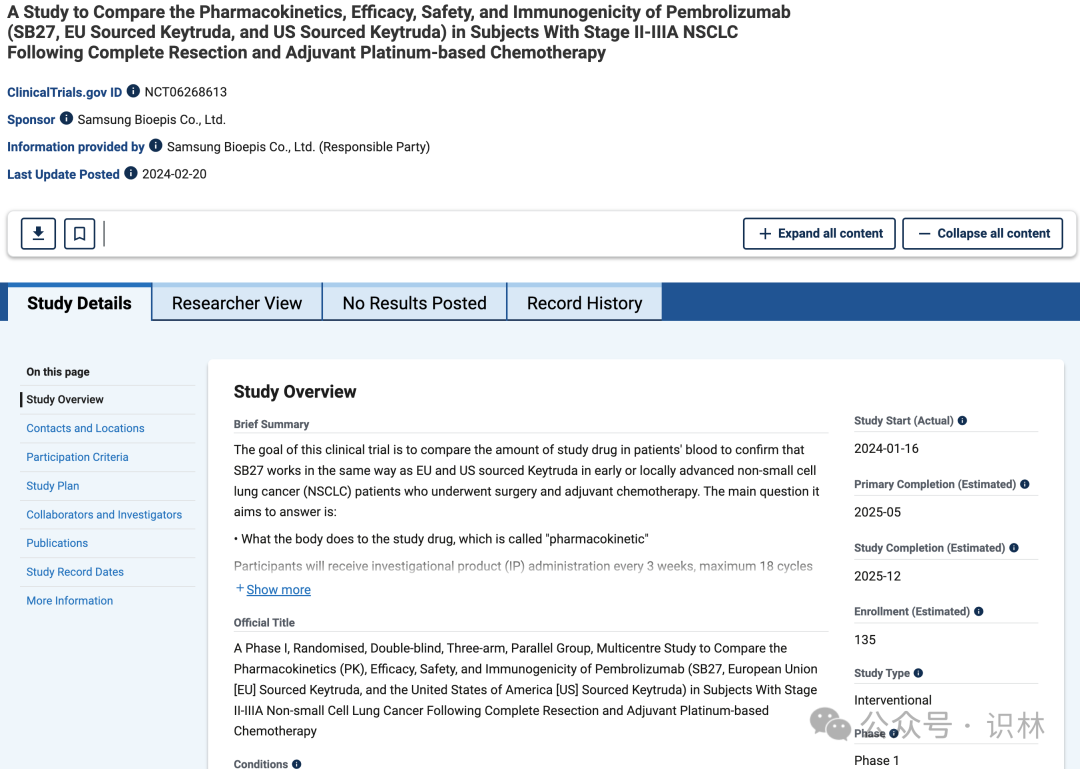Open info icon beside Last Update Posted
Screen dimensions: 1080x769
(x=131, y=173)
